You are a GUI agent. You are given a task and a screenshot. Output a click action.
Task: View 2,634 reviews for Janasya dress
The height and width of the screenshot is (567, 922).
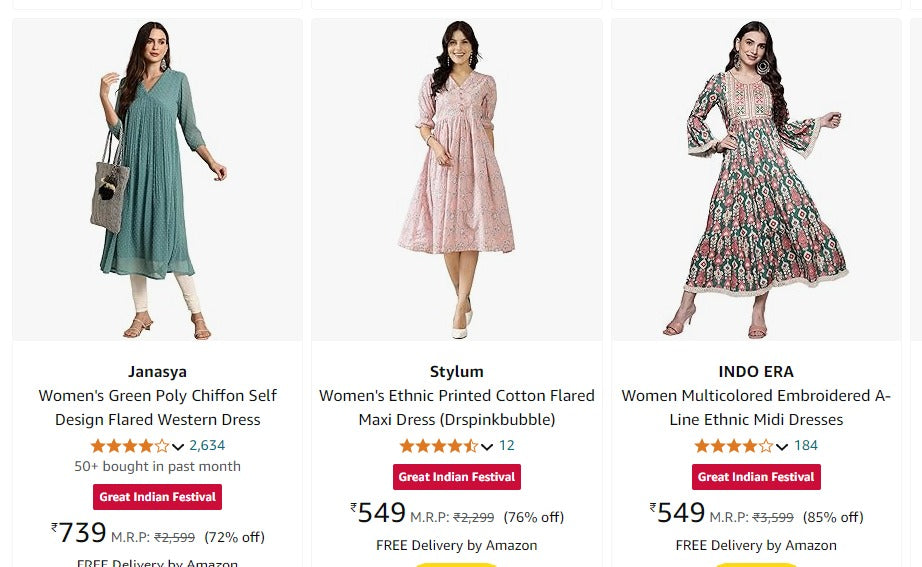(x=207, y=446)
